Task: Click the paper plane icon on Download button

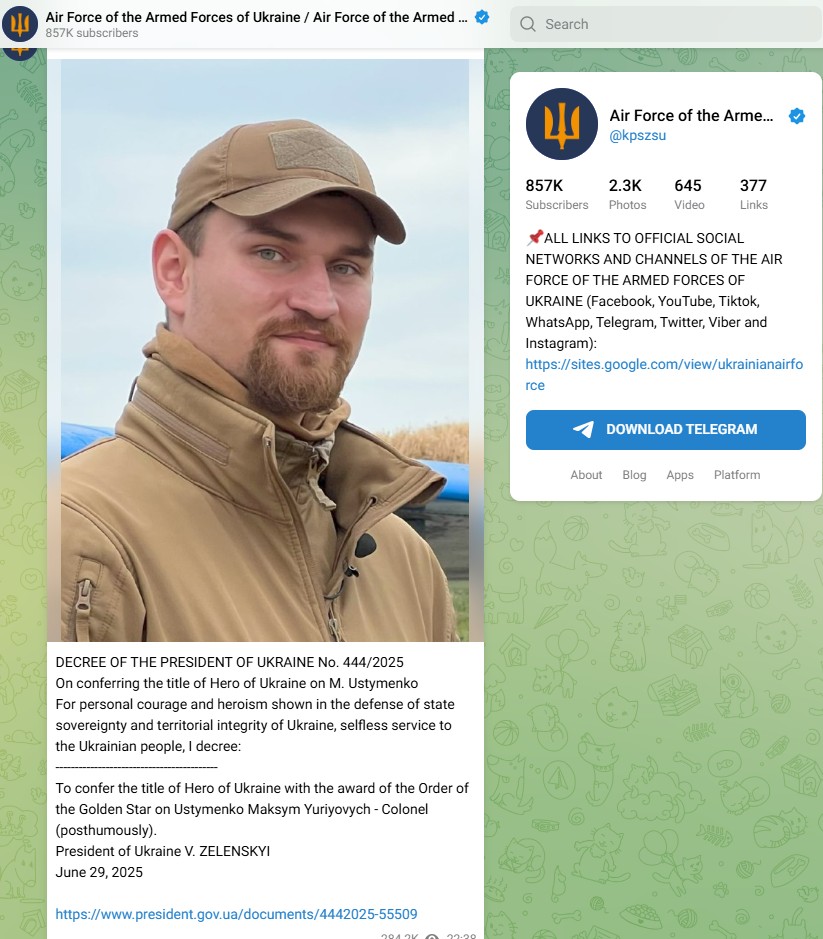Action: (583, 429)
